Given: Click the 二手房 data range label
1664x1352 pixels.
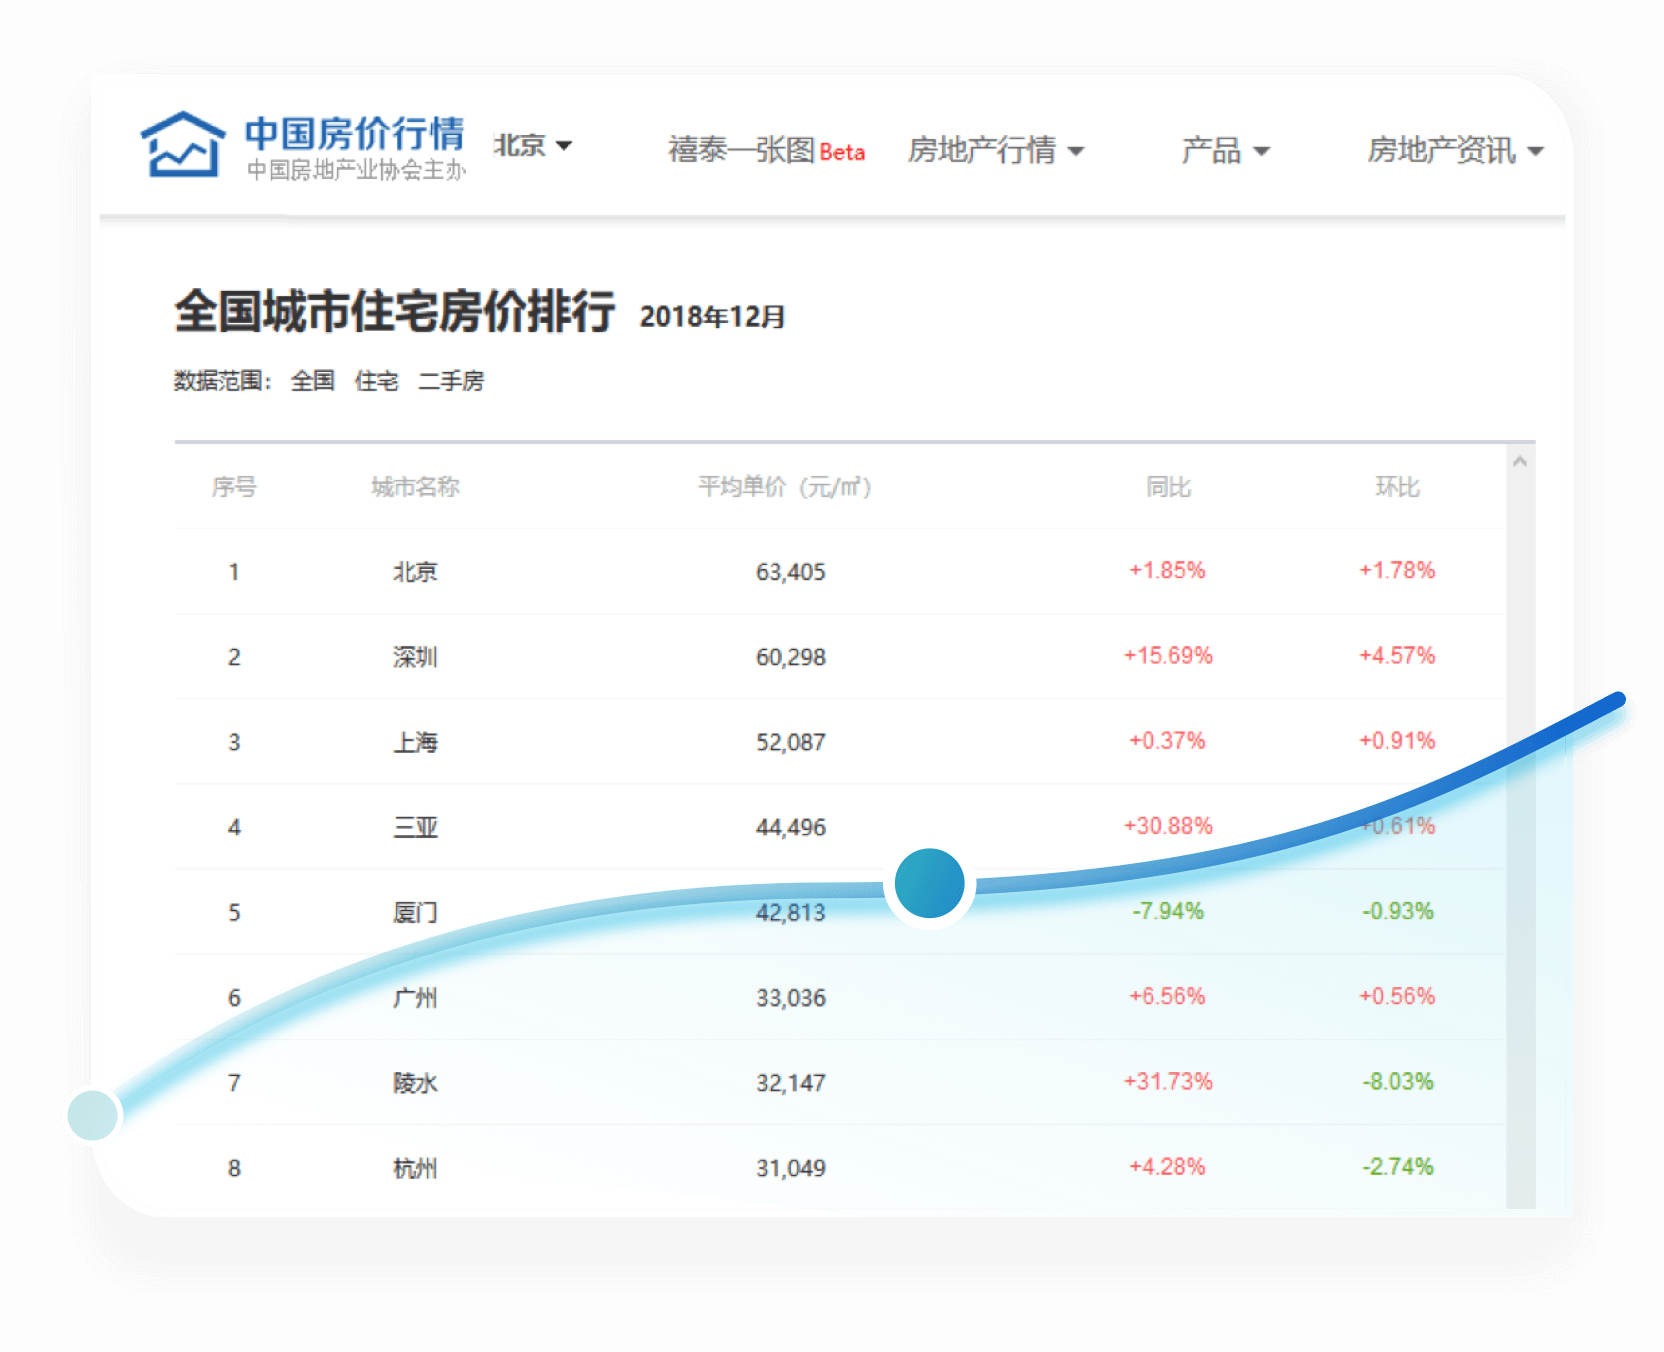Looking at the screenshot, I should pyautogui.click(x=451, y=381).
